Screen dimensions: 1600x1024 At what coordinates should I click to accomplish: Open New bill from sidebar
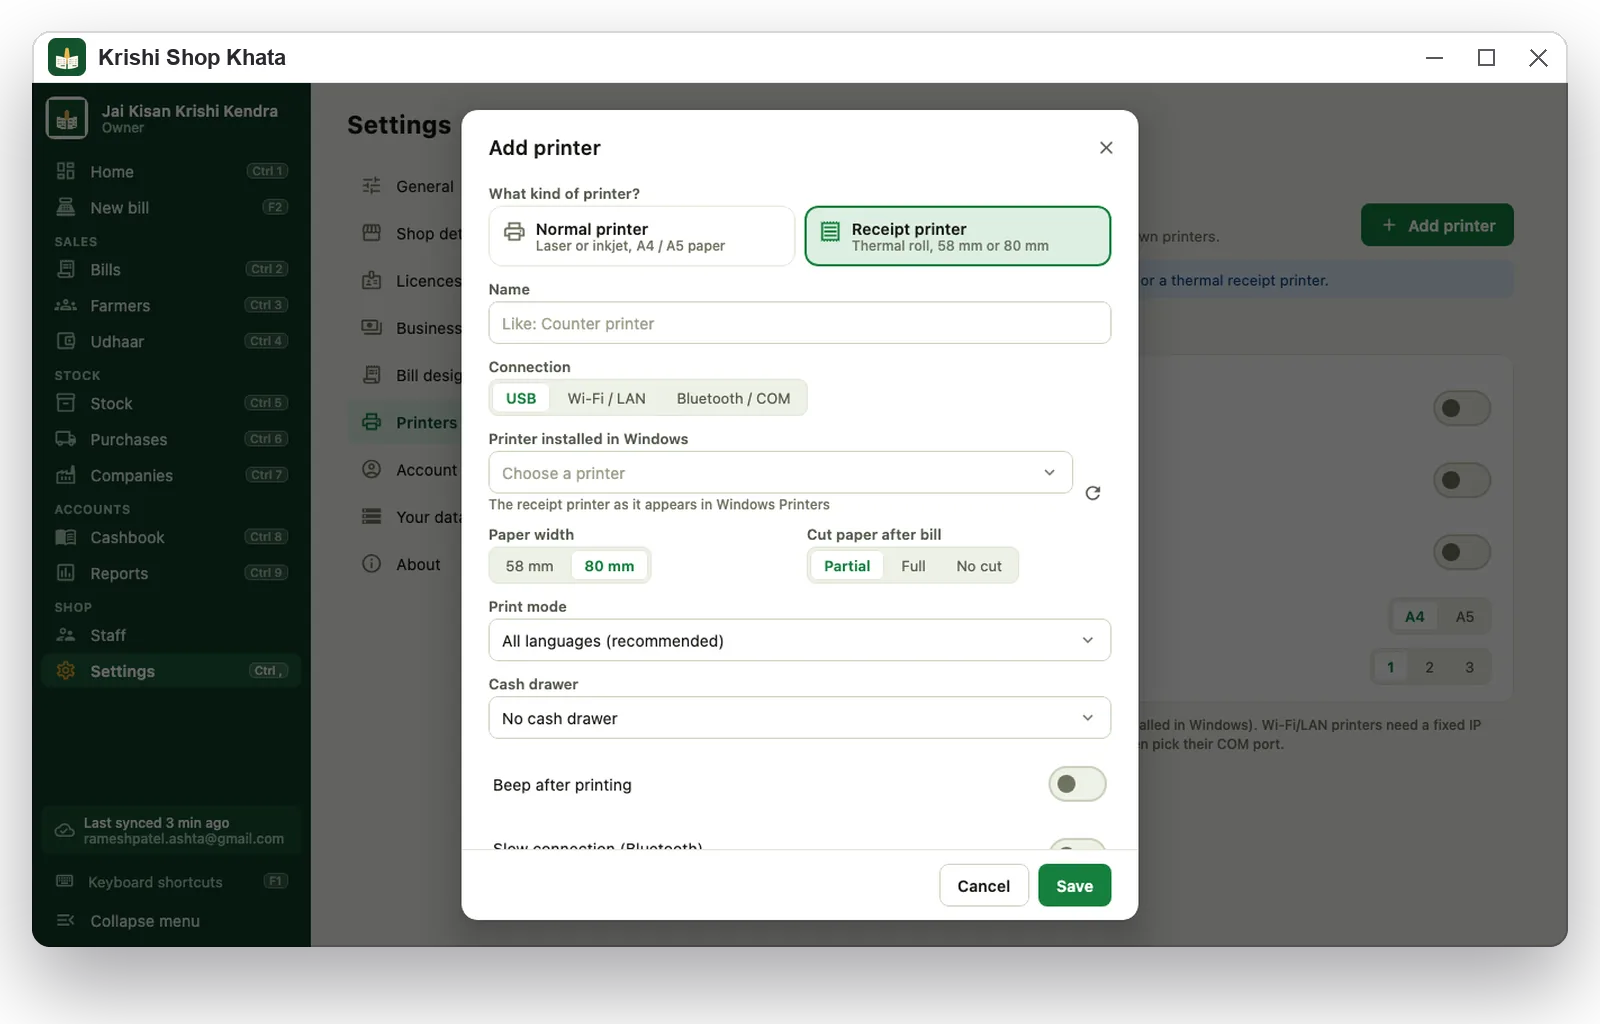(171, 207)
